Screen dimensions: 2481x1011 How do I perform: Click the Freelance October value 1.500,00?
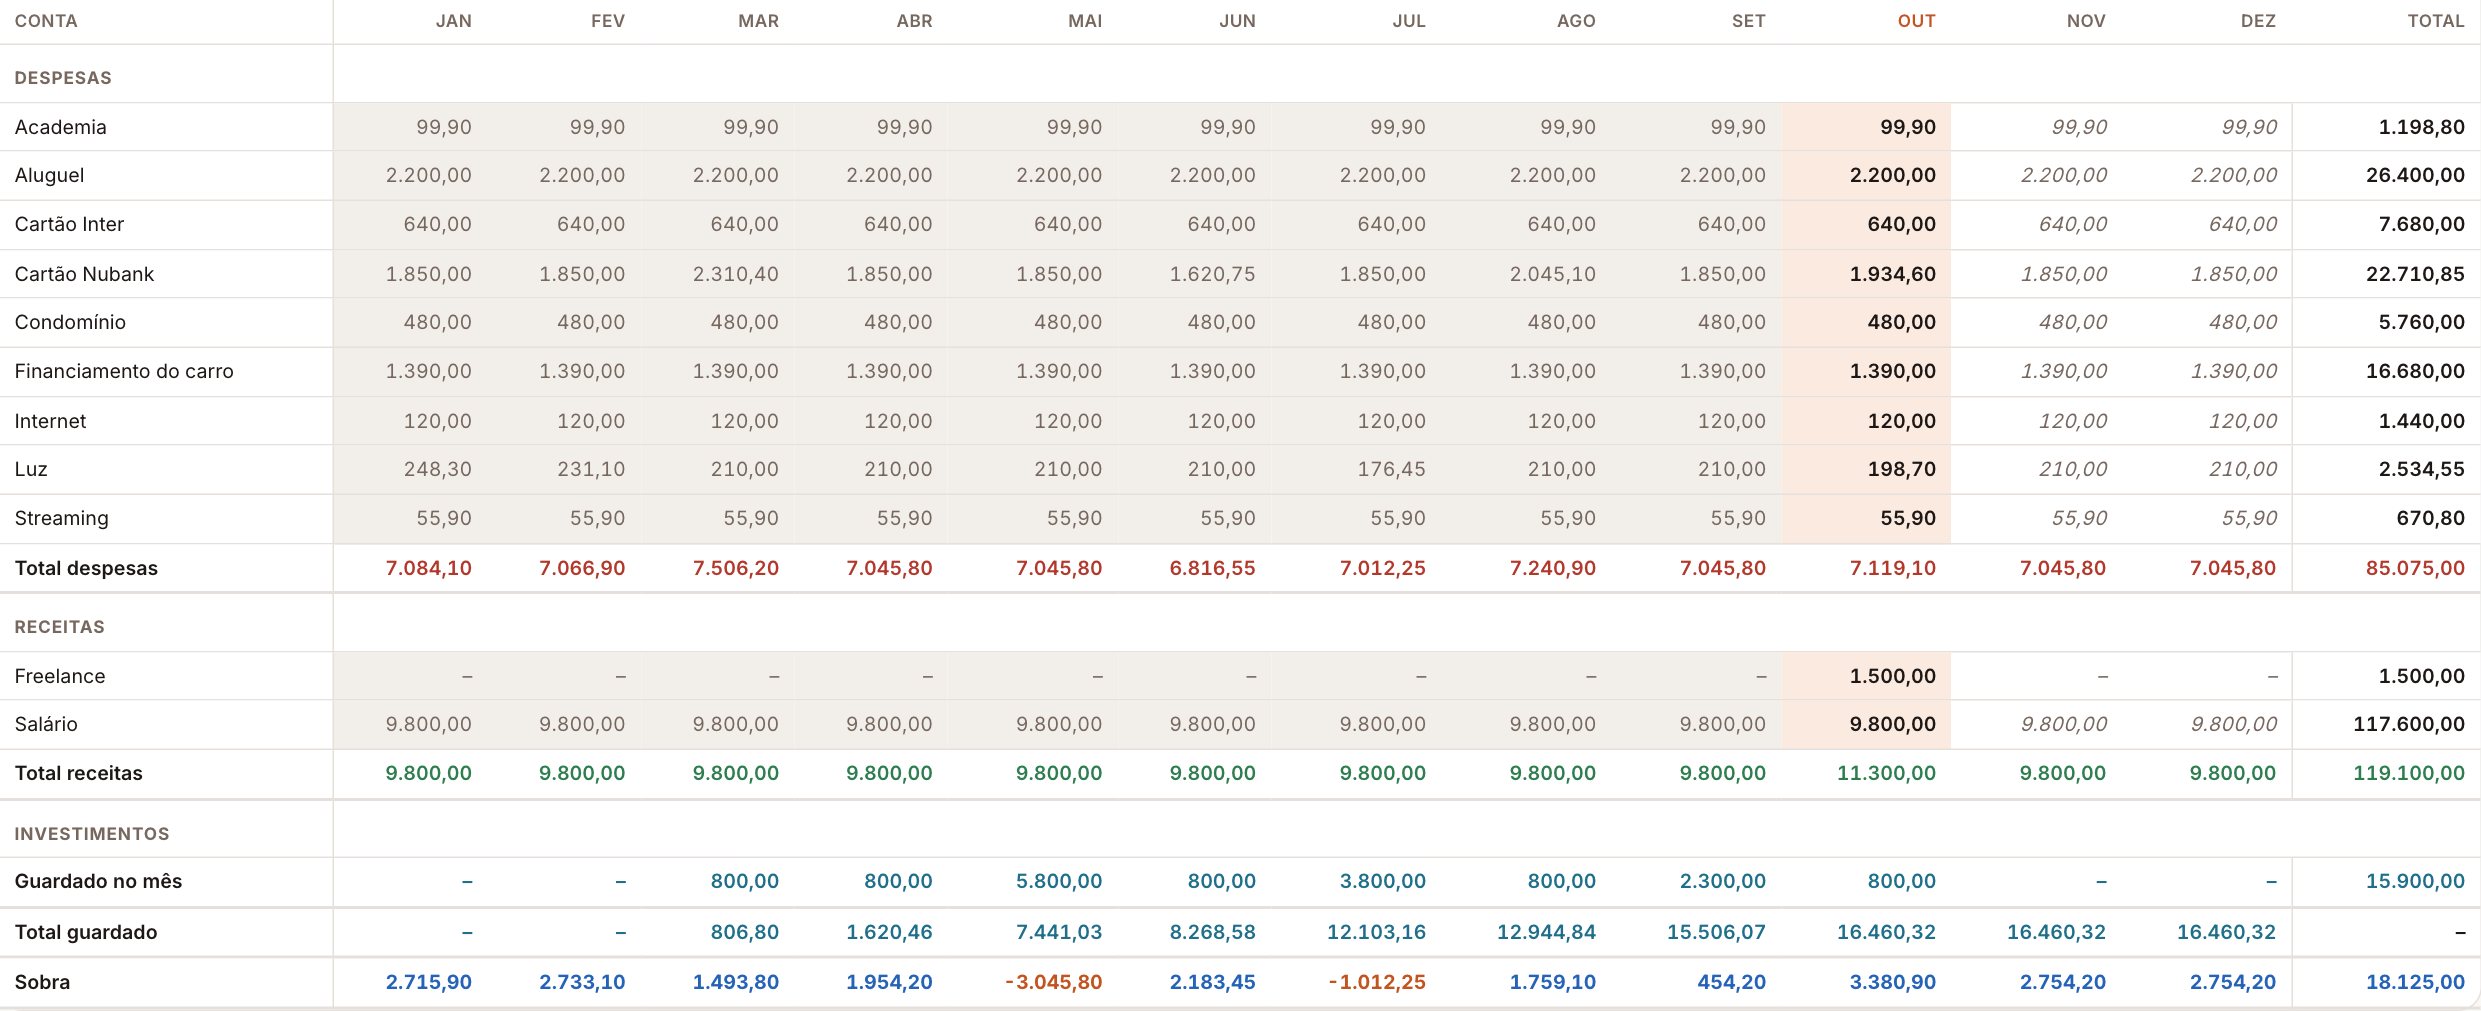click(x=1892, y=676)
